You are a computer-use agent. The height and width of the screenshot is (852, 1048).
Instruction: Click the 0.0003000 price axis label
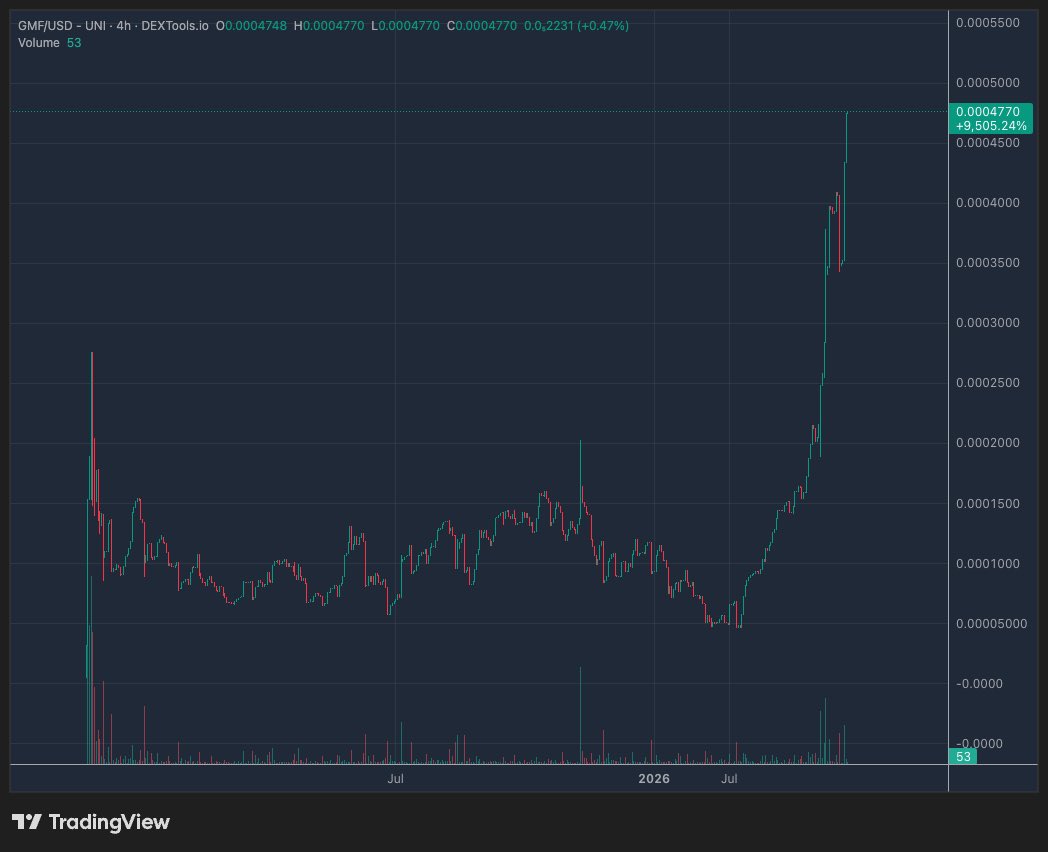pos(988,323)
